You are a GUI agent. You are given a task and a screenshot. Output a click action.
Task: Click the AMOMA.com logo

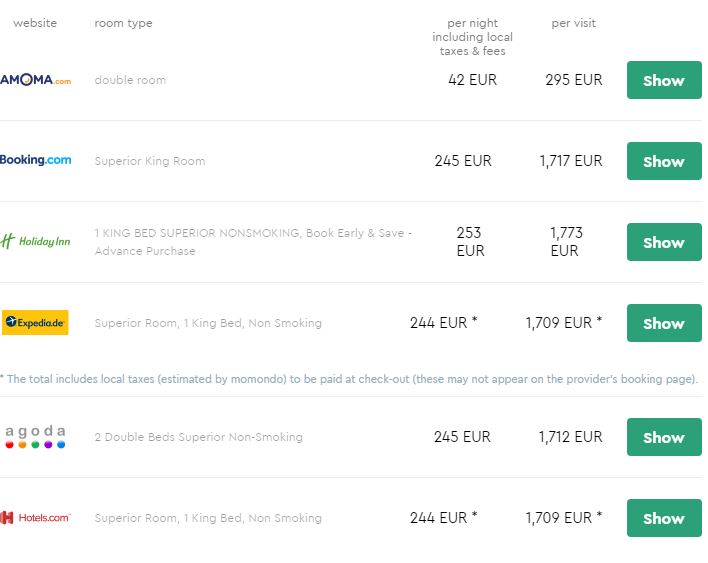point(35,80)
